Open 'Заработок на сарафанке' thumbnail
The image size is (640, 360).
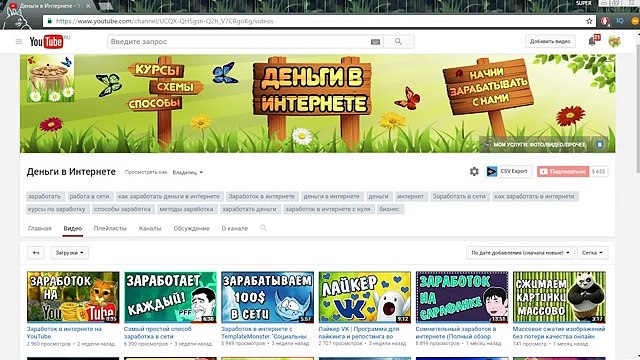(462, 297)
